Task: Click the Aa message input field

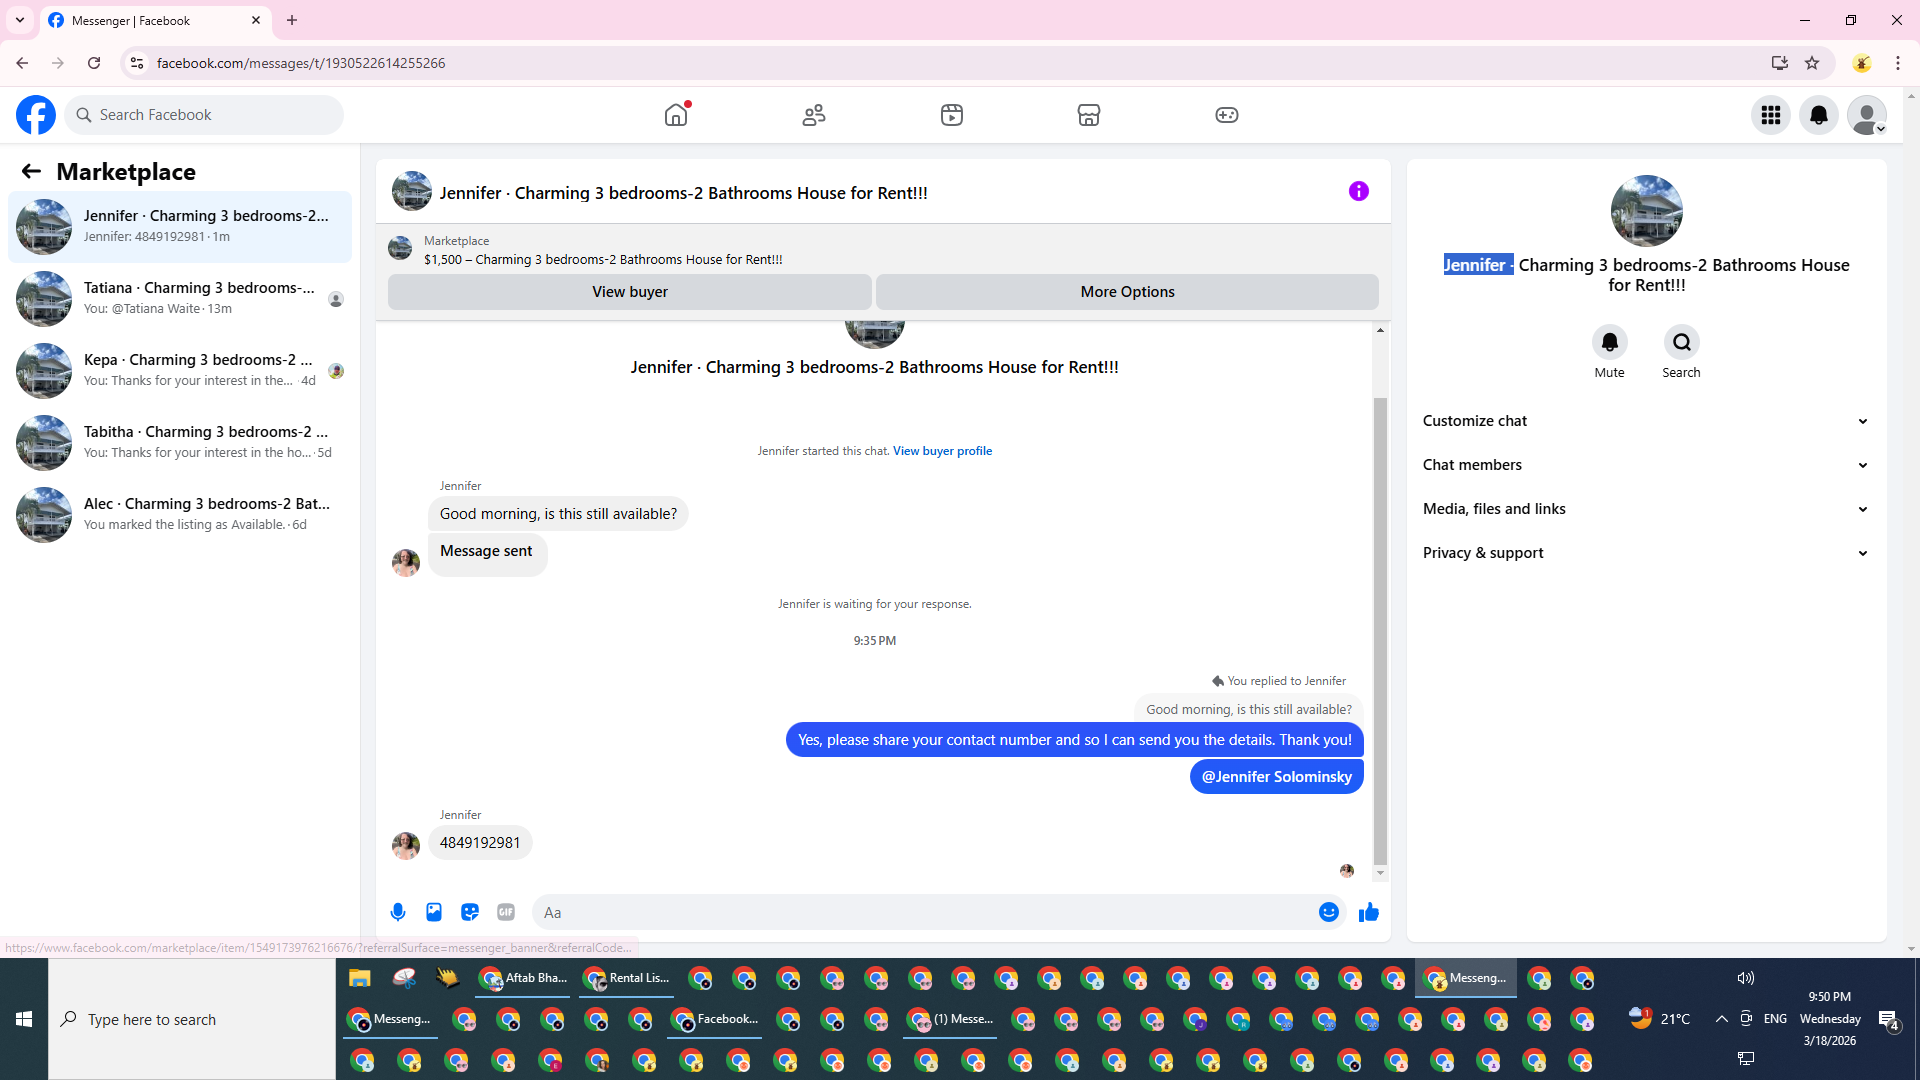Action: tap(920, 912)
